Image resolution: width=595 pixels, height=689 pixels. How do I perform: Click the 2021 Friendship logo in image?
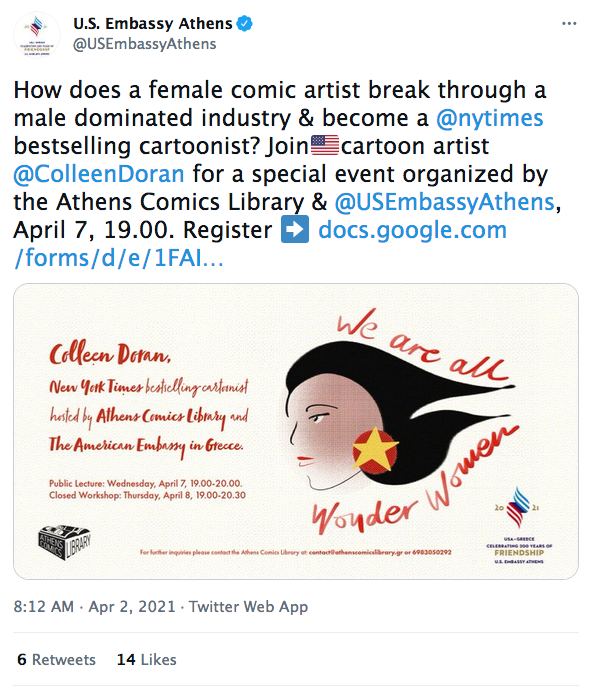pos(519,525)
